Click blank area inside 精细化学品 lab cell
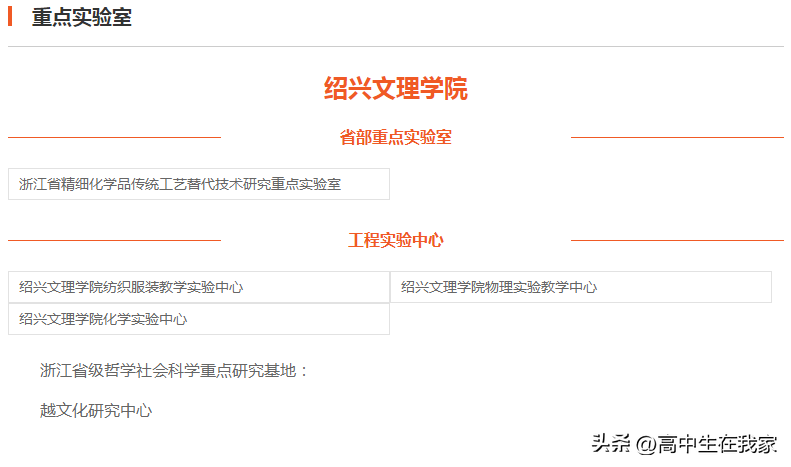This screenshot has height=467, width=791. (x=366, y=184)
